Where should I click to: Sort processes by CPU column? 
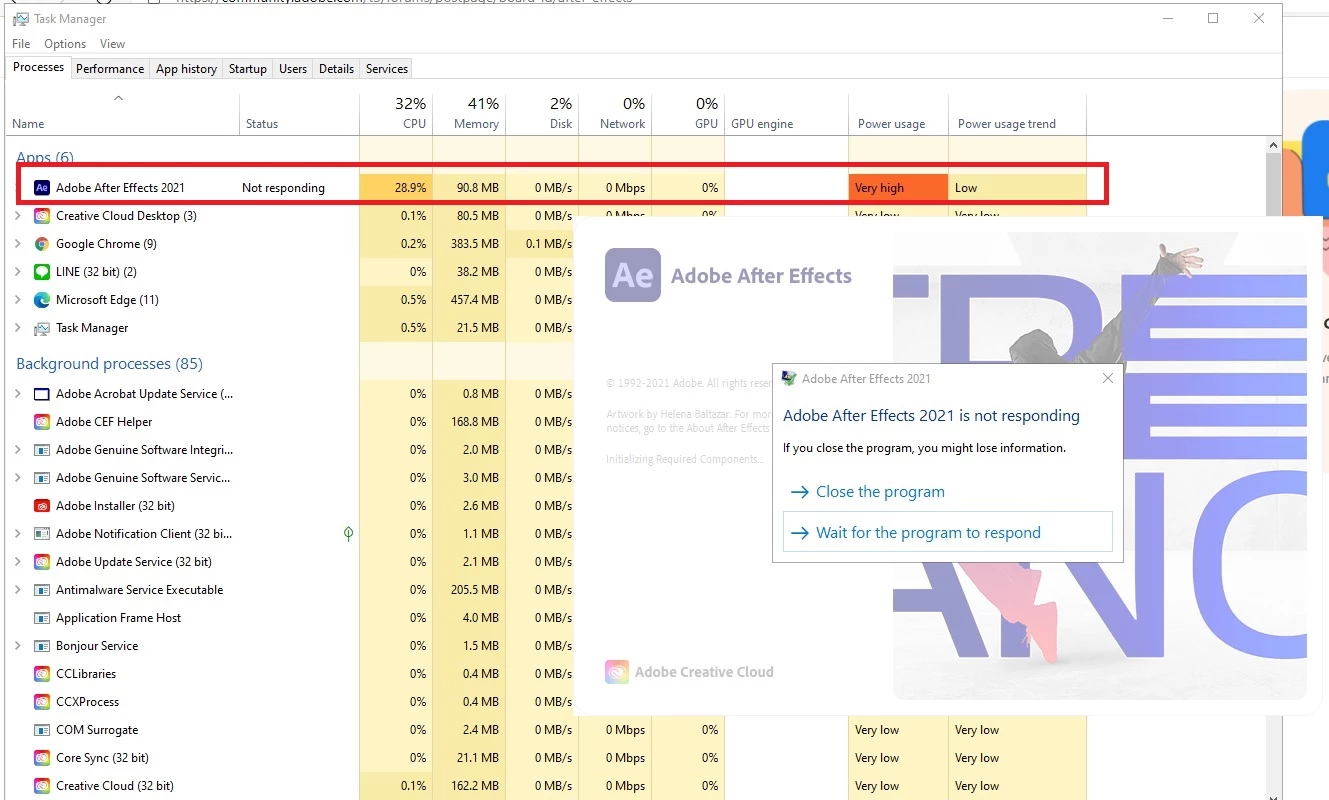point(396,114)
